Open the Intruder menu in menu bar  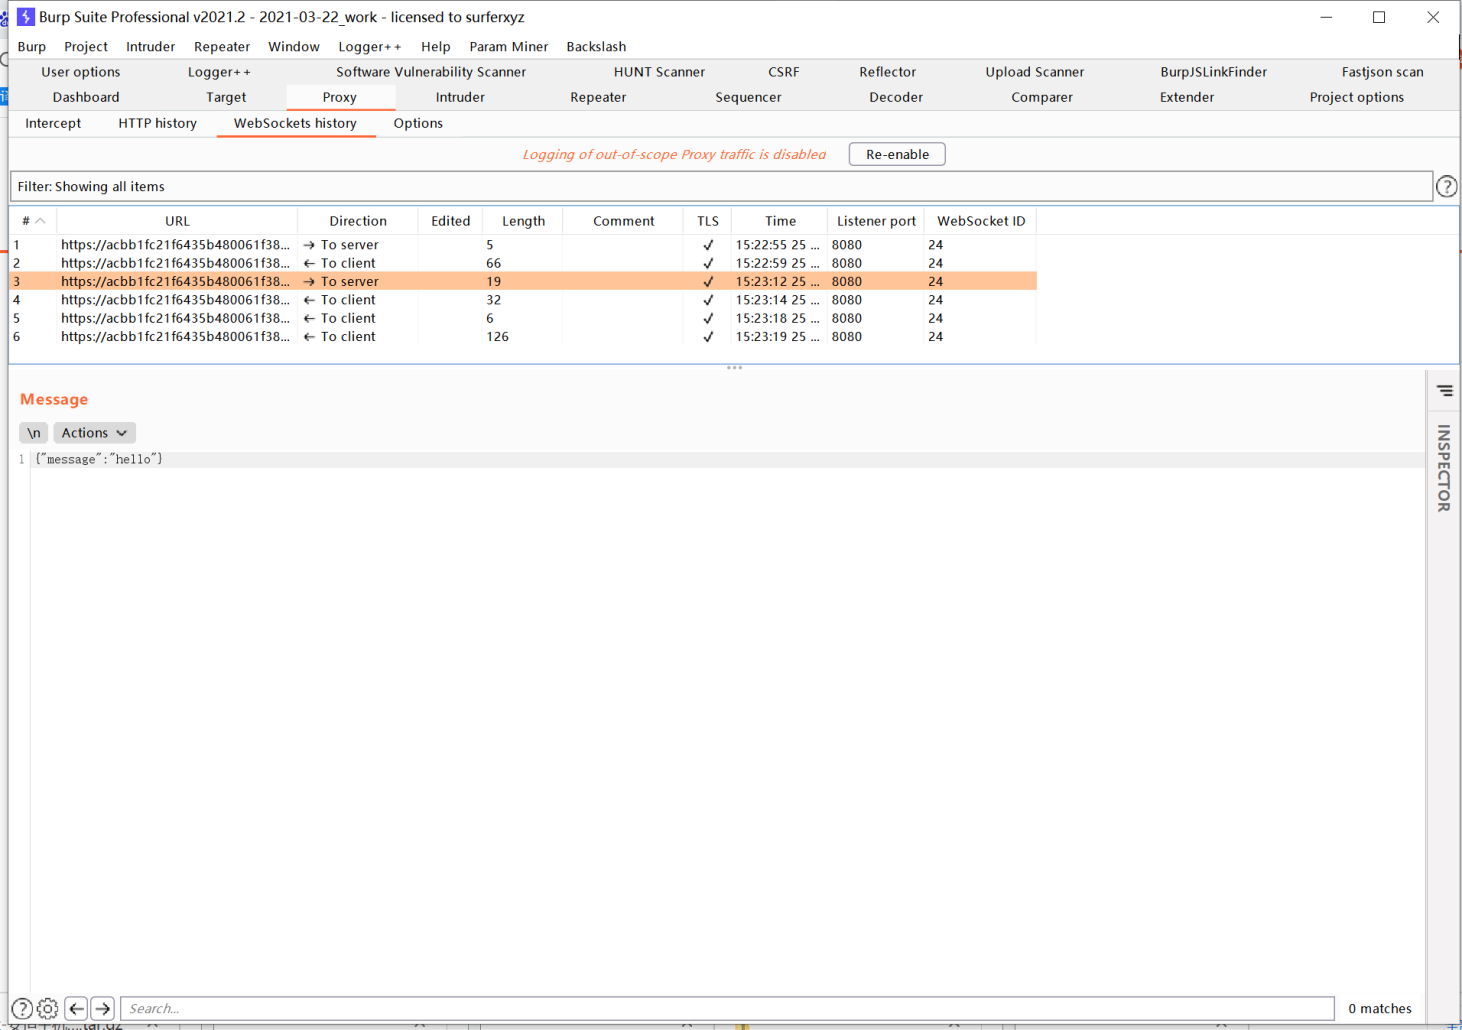click(150, 46)
